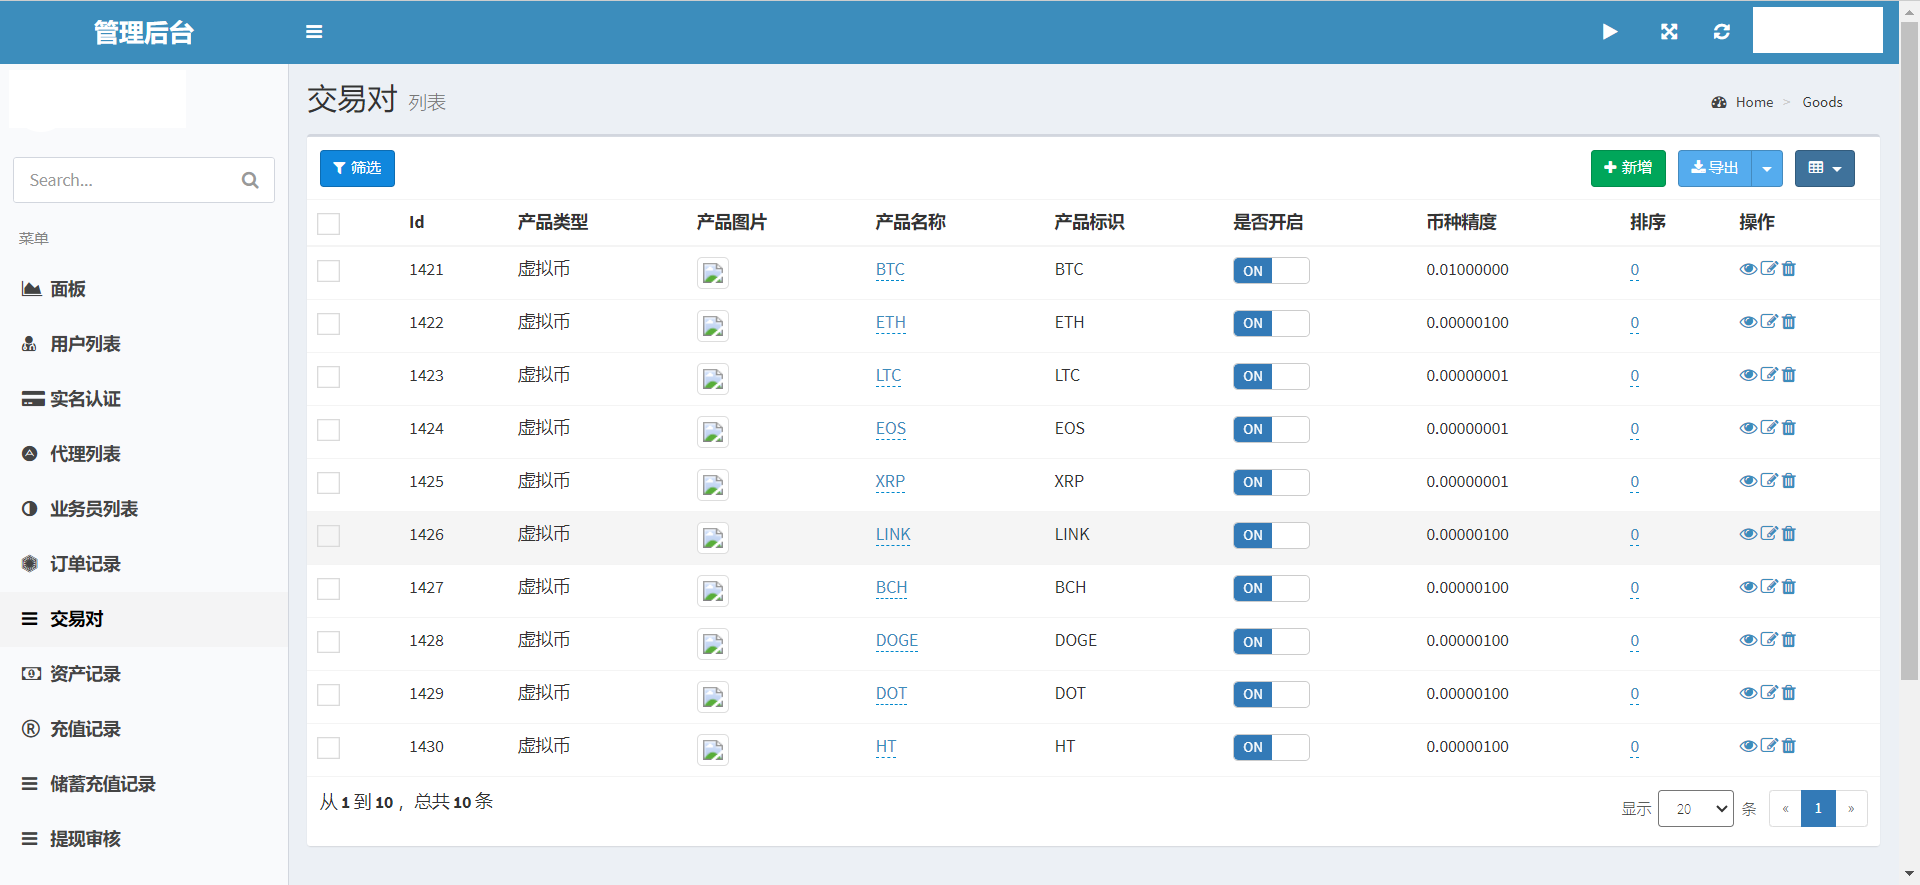The height and width of the screenshot is (885, 1920).
Task: Open the rows-per-page 20 selector
Action: [x=1696, y=808]
